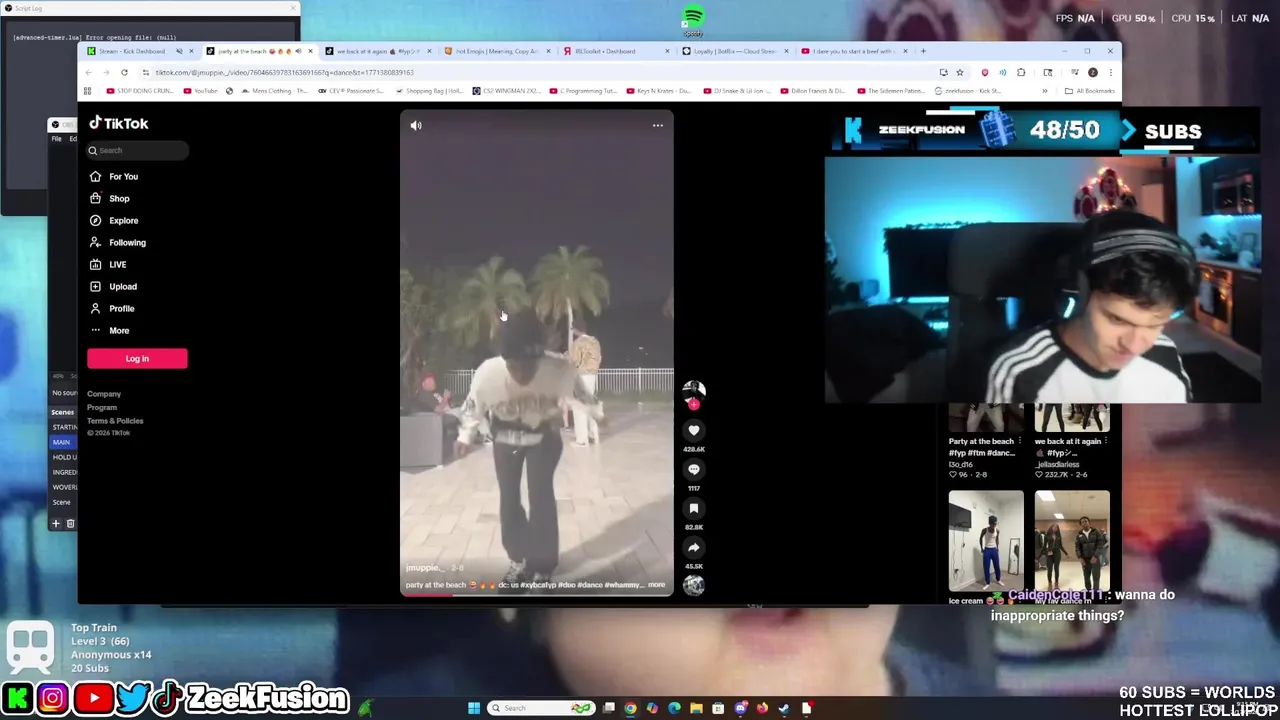1280x720 pixels.
Task: Bookmark this page with star icon
Action: [960, 72]
